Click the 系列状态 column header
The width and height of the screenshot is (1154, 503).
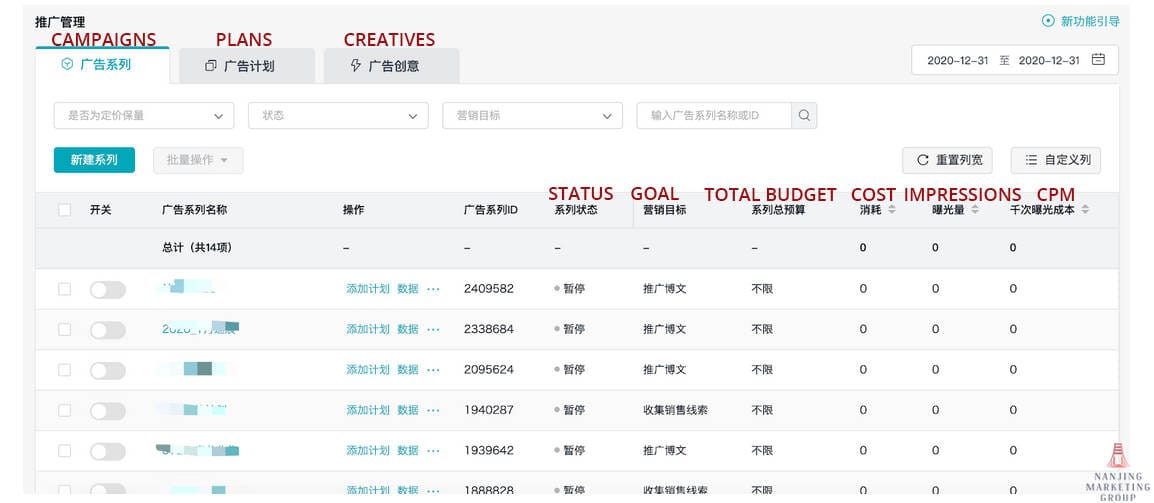576,210
